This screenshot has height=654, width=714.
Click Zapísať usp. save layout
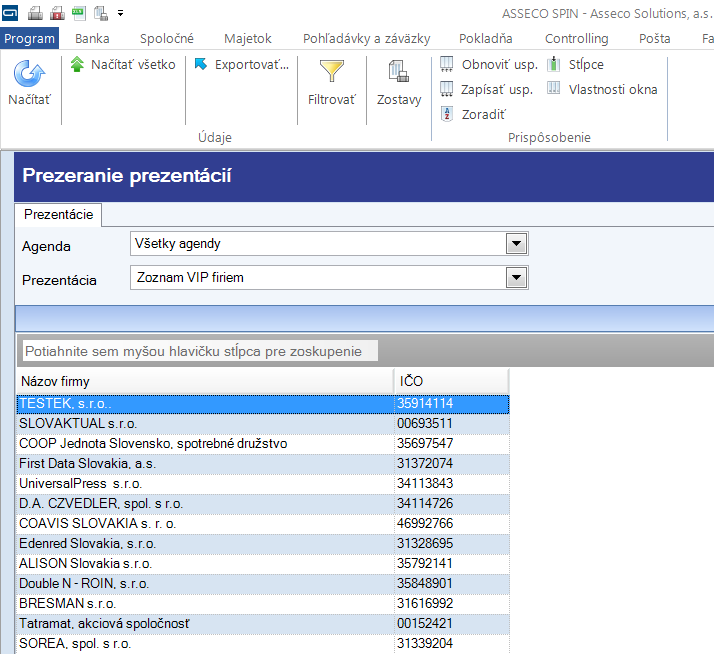point(486,89)
